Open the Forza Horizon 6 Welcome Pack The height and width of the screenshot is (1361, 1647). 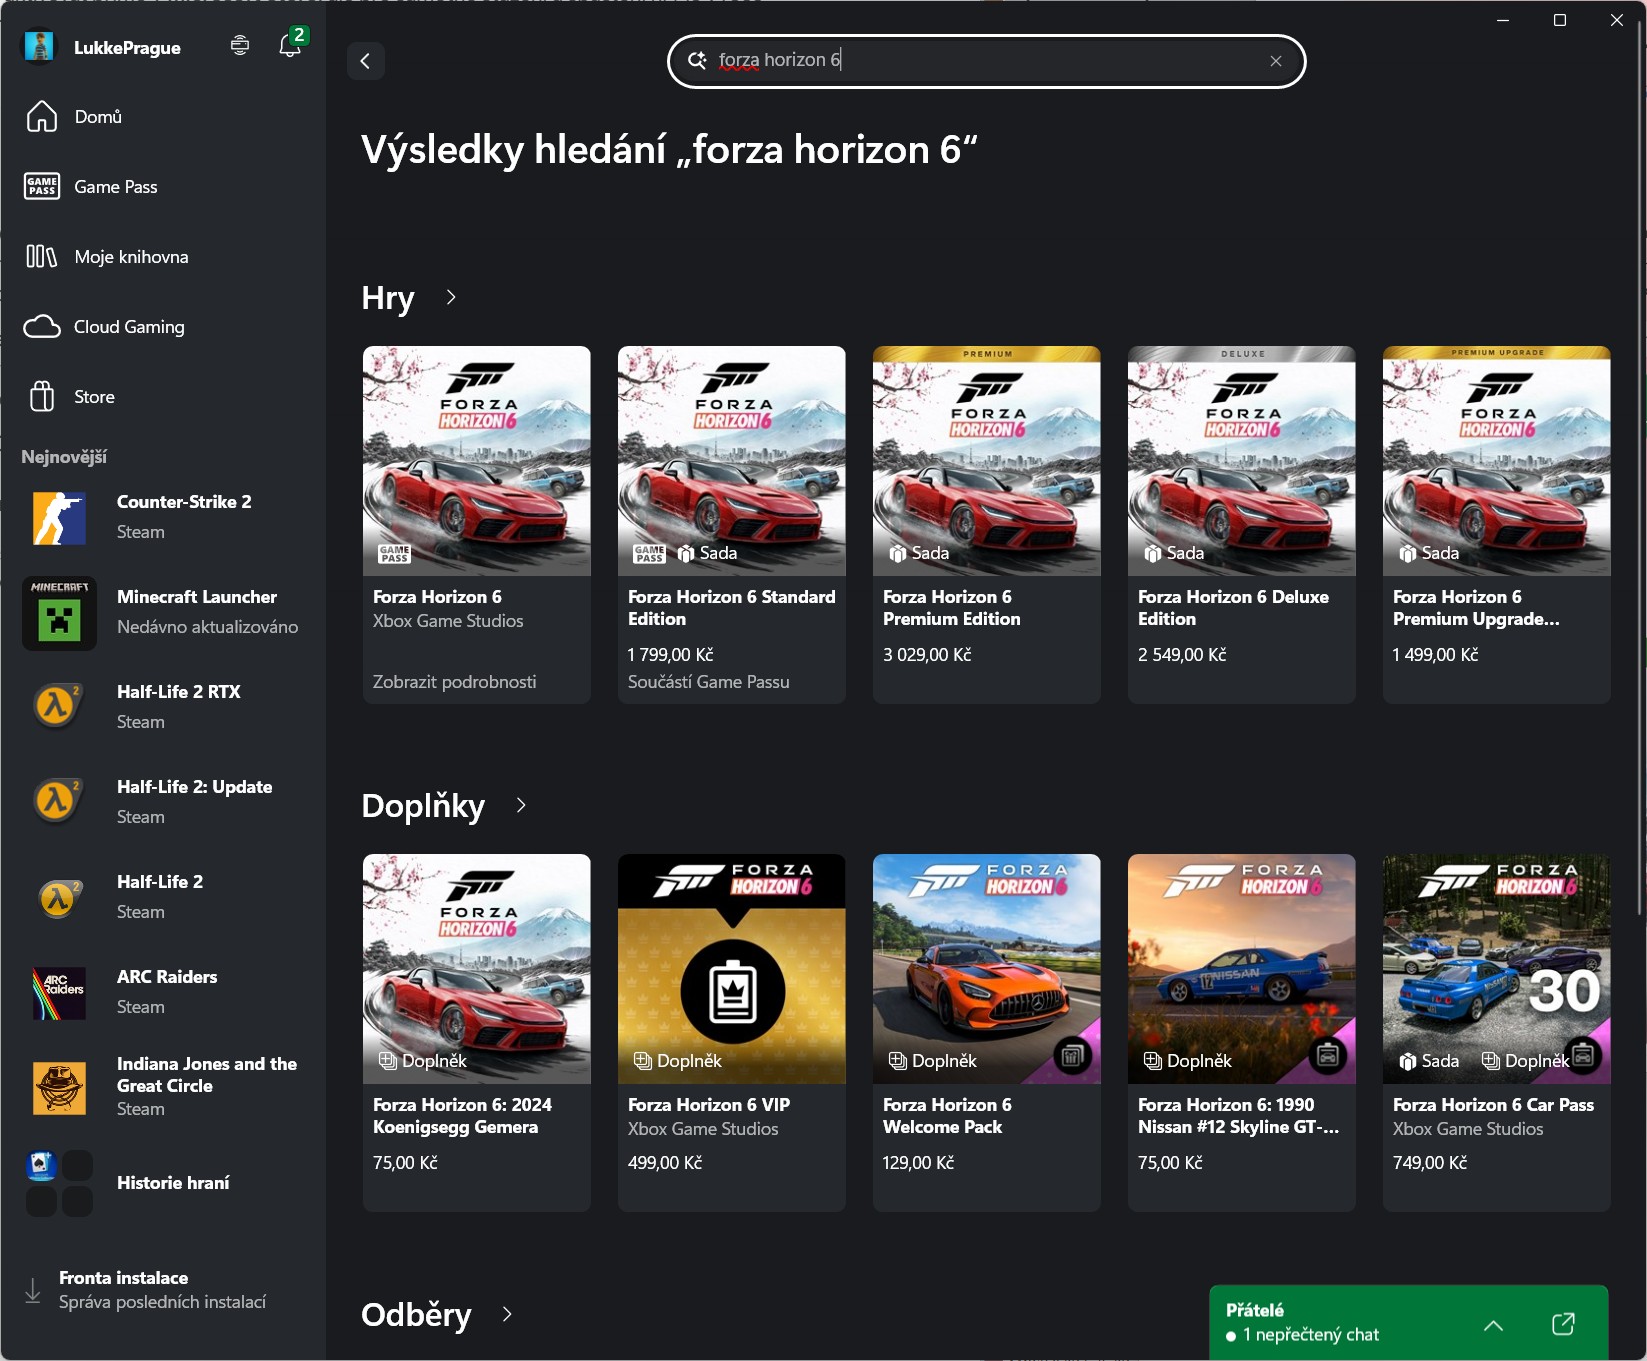click(987, 1033)
